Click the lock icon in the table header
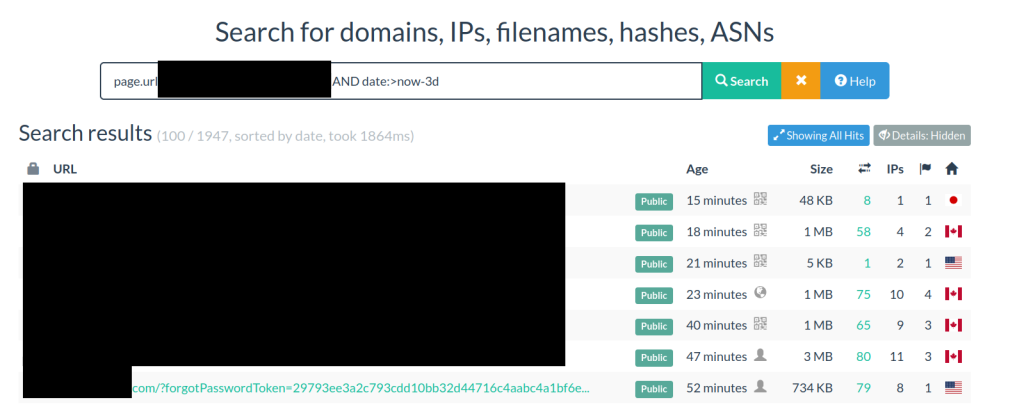The width and height of the screenshot is (1024, 409). point(33,169)
